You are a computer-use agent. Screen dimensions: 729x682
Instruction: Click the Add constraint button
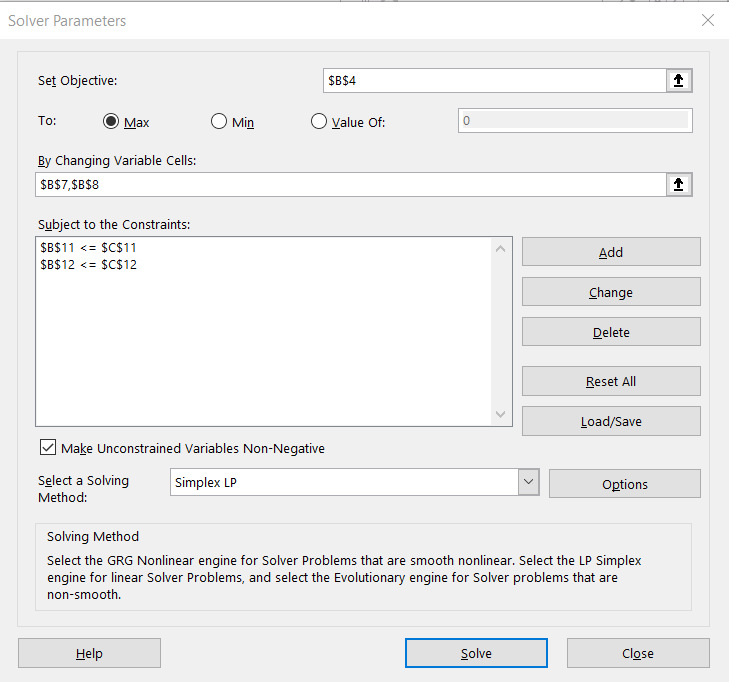coord(611,252)
